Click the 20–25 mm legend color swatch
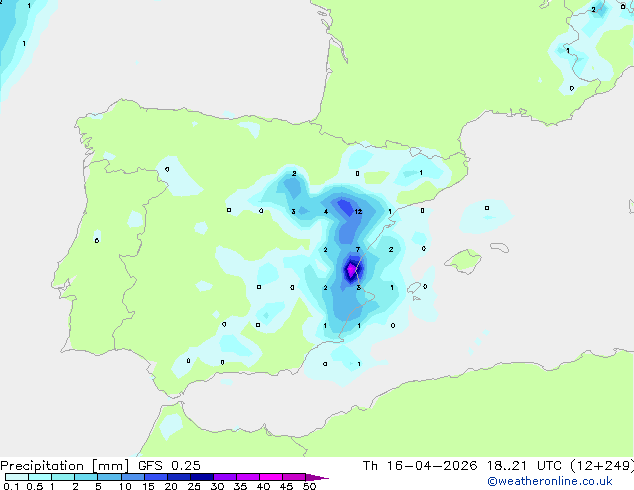634x490 pixels. pyautogui.click(x=179, y=477)
